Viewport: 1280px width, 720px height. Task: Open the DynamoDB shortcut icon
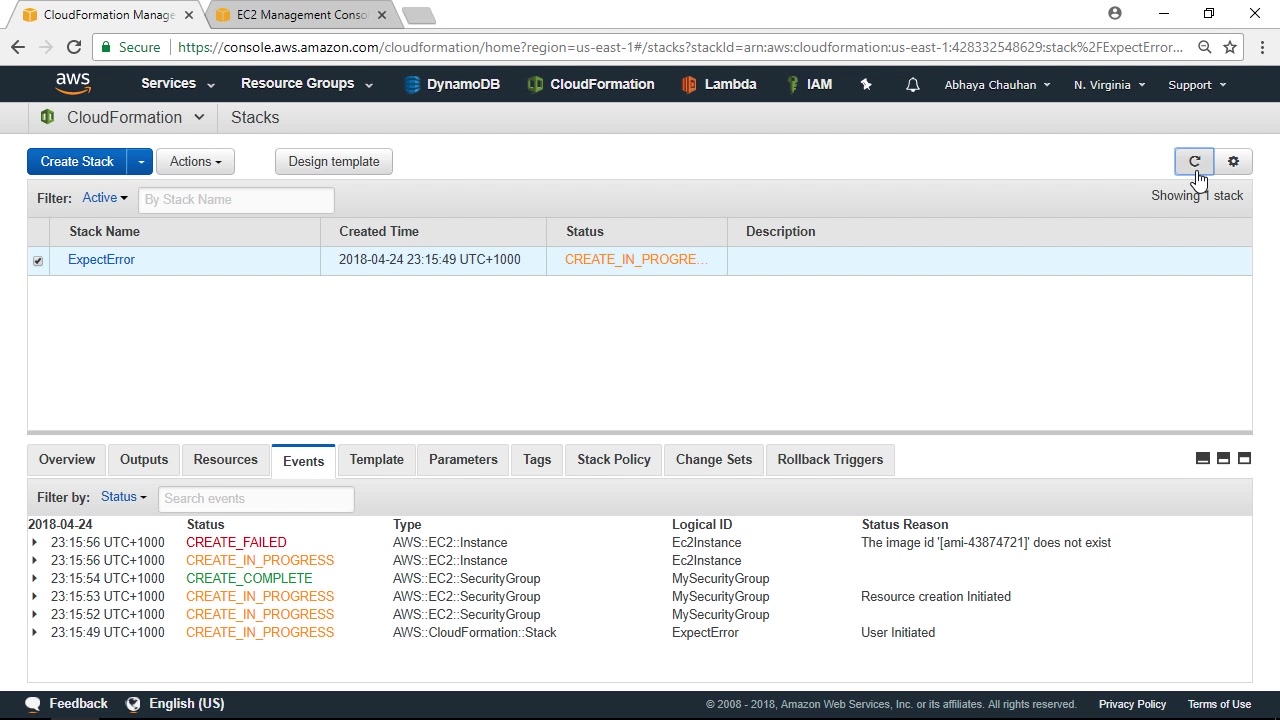pyautogui.click(x=412, y=85)
